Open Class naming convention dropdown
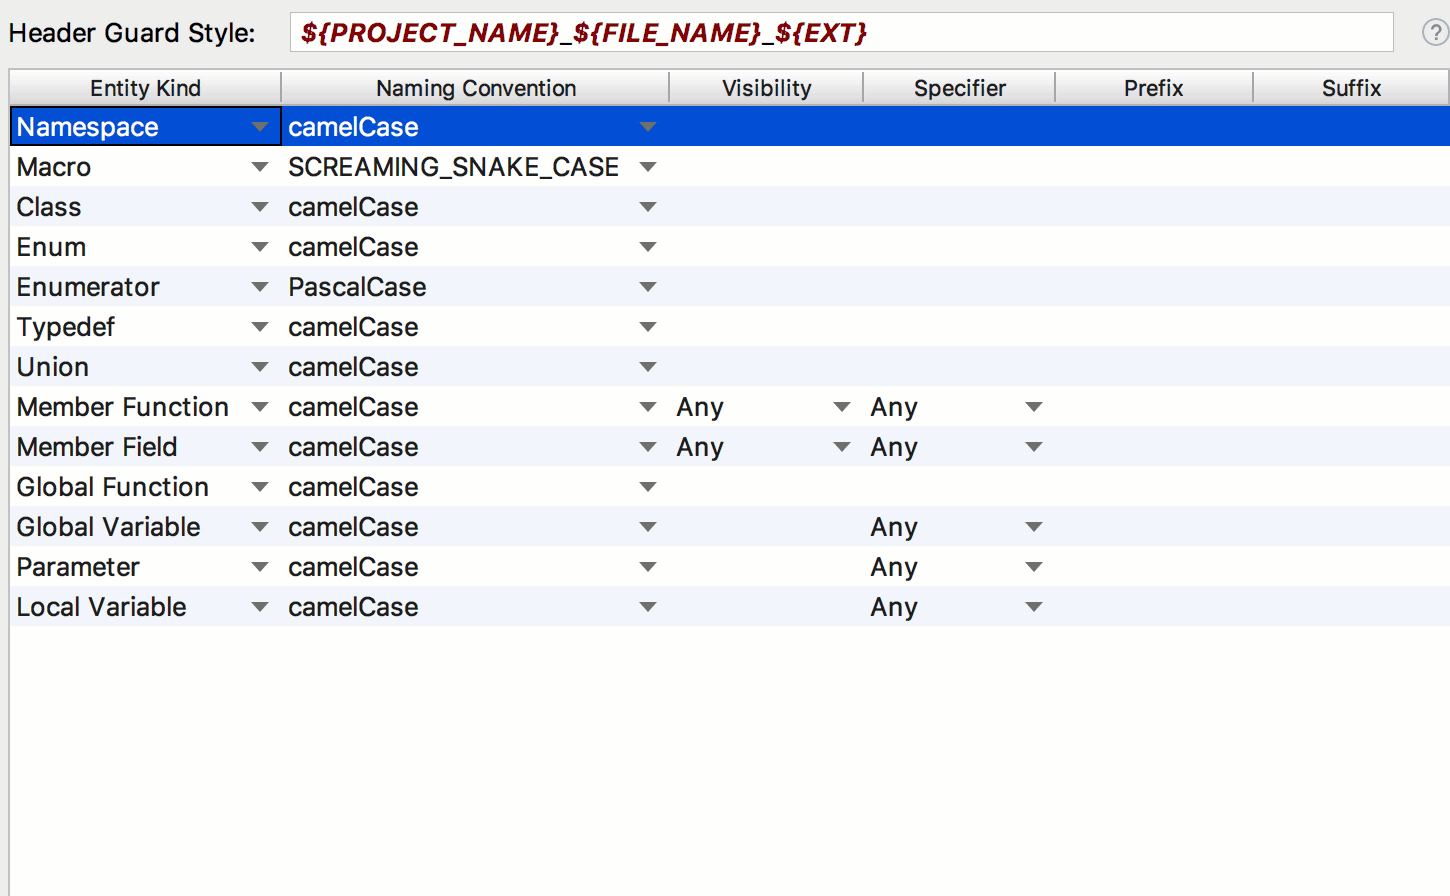Viewport: 1450px width, 896px height. coord(648,207)
